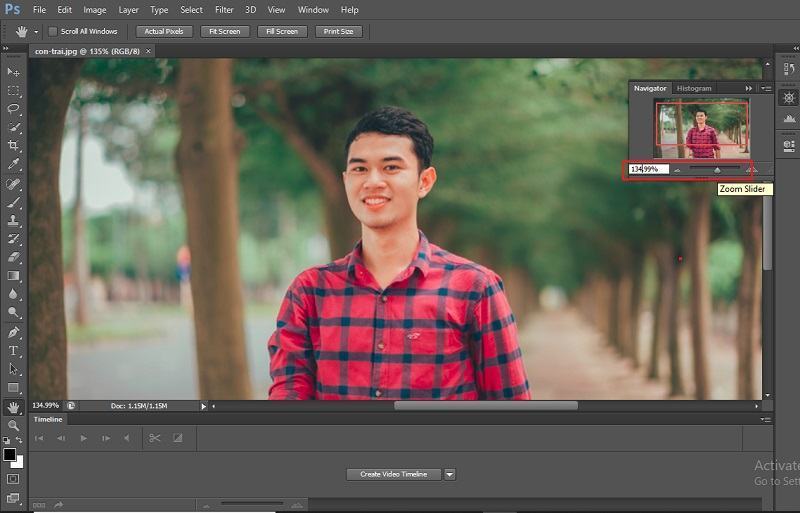This screenshot has height=513, width=800.
Task: Change screen mode at toolbox bottom
Action: click(x=13, y=498)
